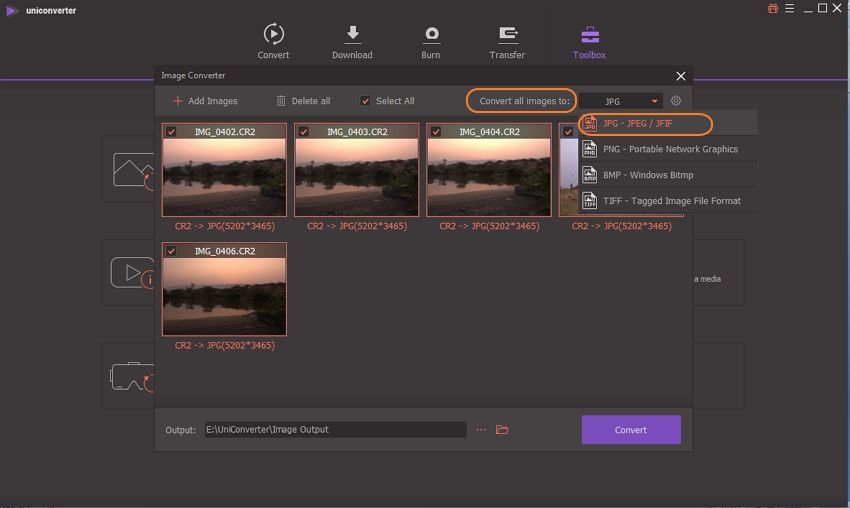
Task: Click the gift icon in title bar
Action: point(773,9)
